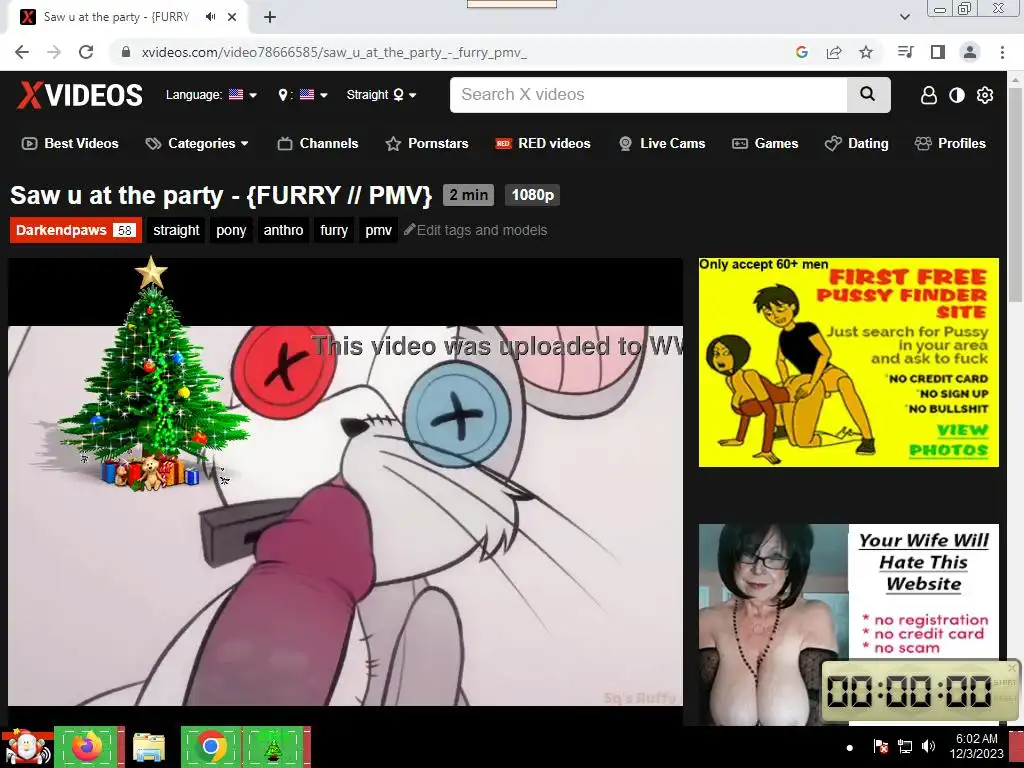
Task: Open the Dating nav item
Action: click(857, 144)
